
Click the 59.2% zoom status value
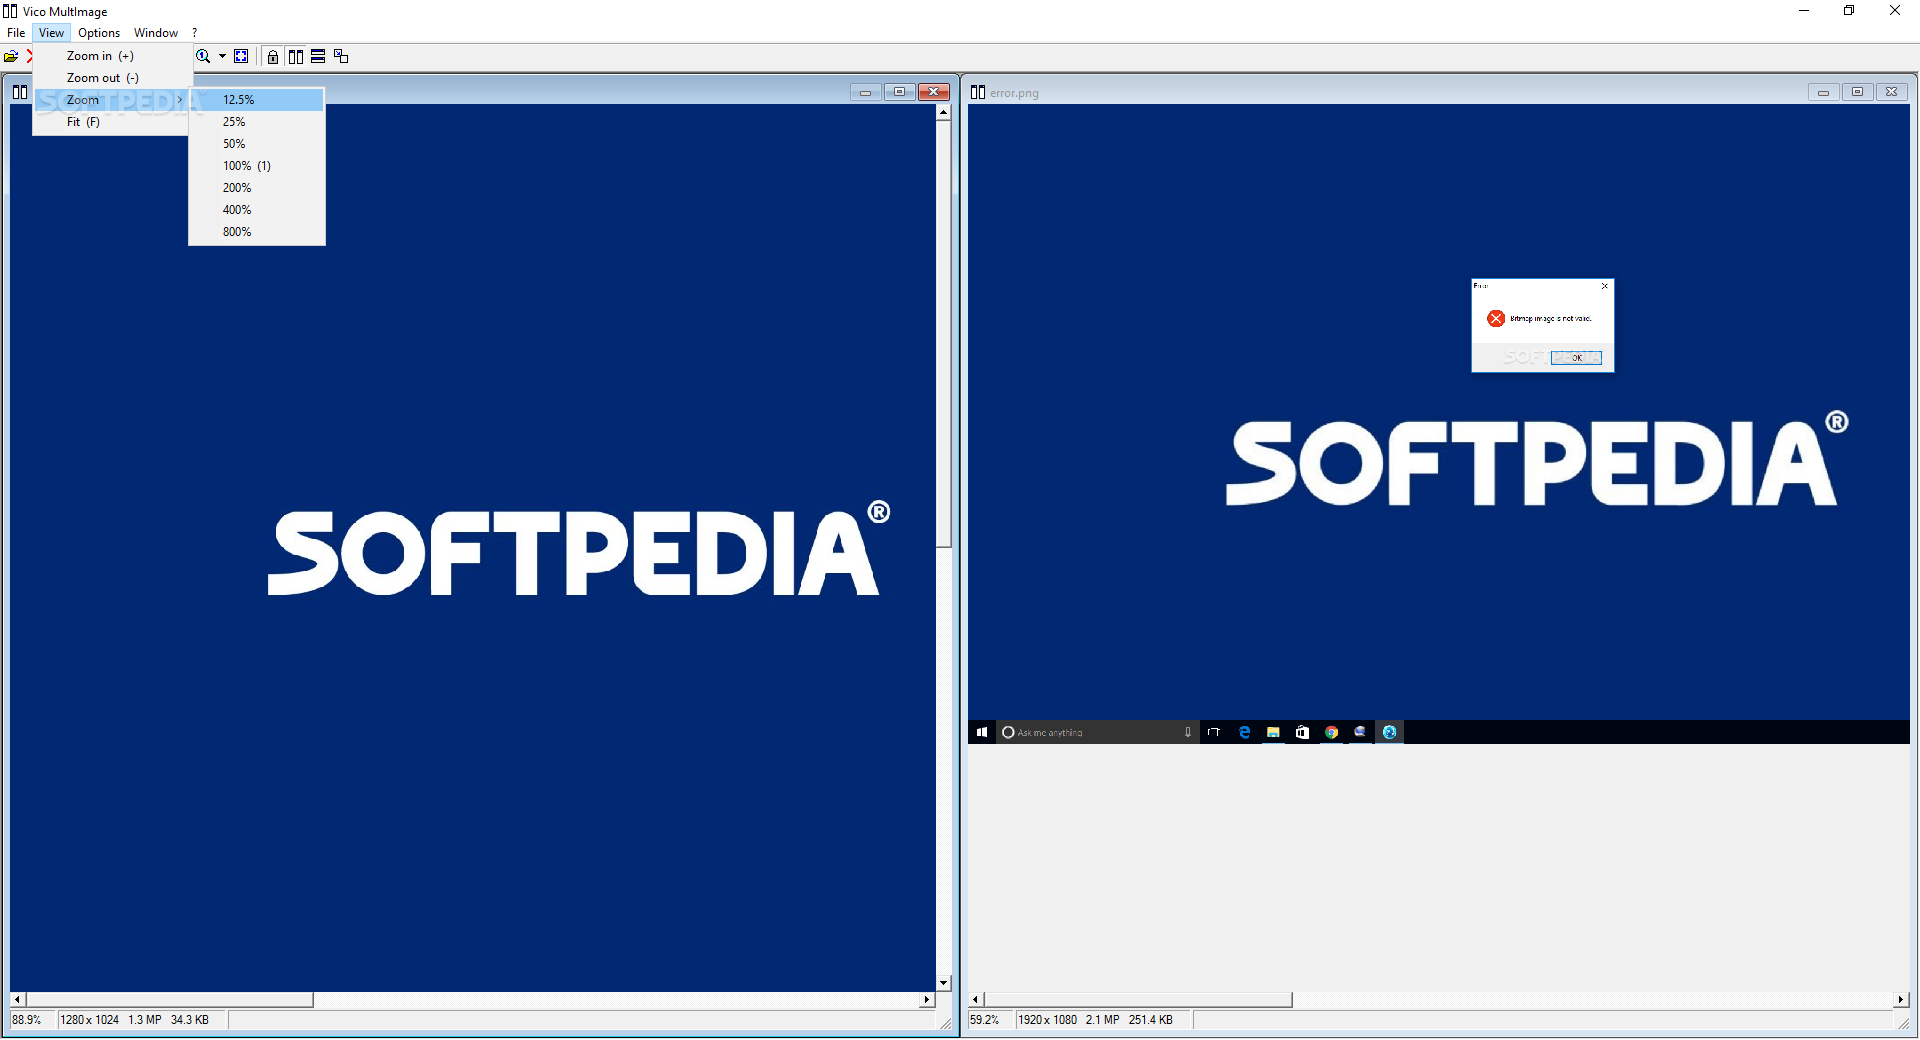pos(985,1020)
